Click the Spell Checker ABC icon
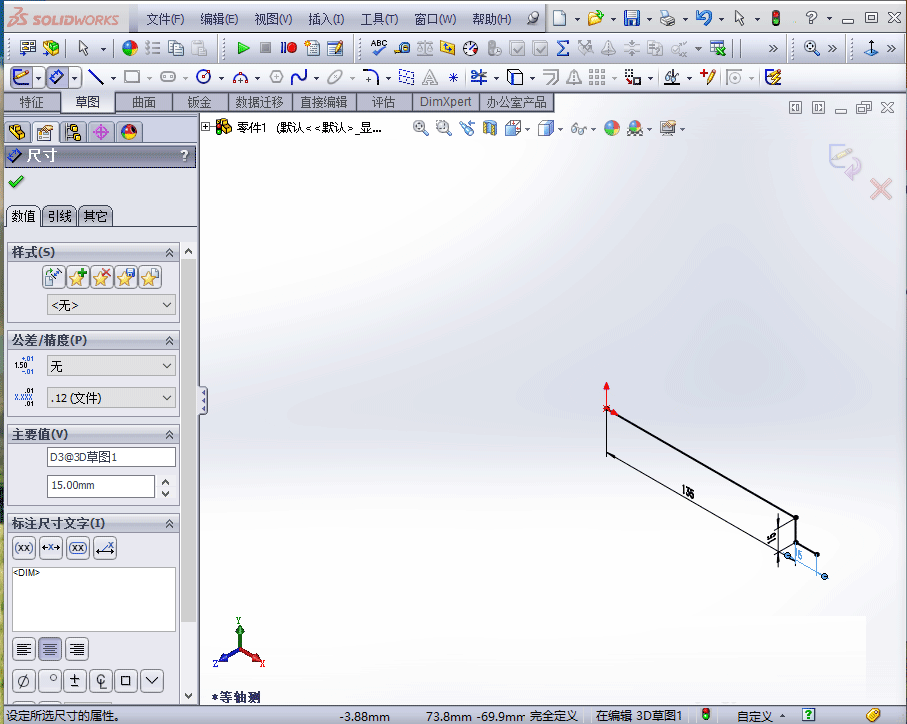Viewport: 907px width, 724px height. click(x=378, y=47)
